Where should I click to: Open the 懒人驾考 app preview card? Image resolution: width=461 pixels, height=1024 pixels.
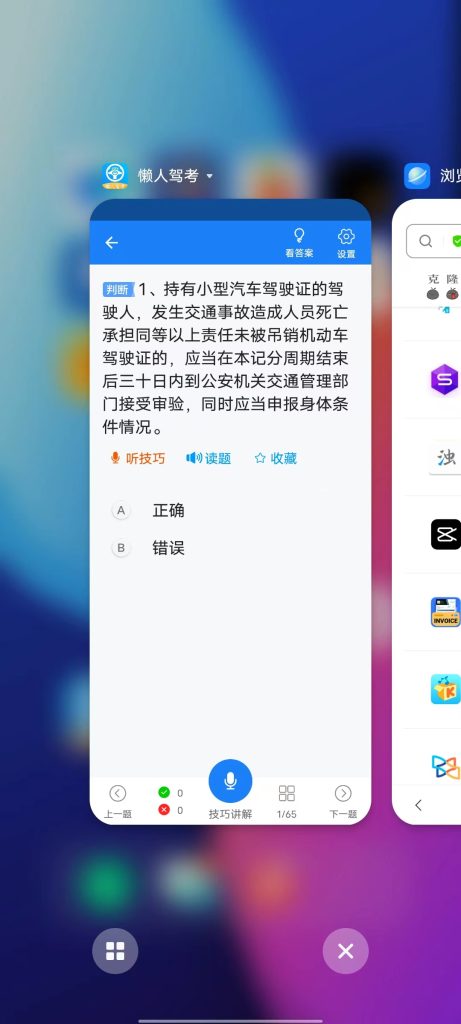[230, 511]
